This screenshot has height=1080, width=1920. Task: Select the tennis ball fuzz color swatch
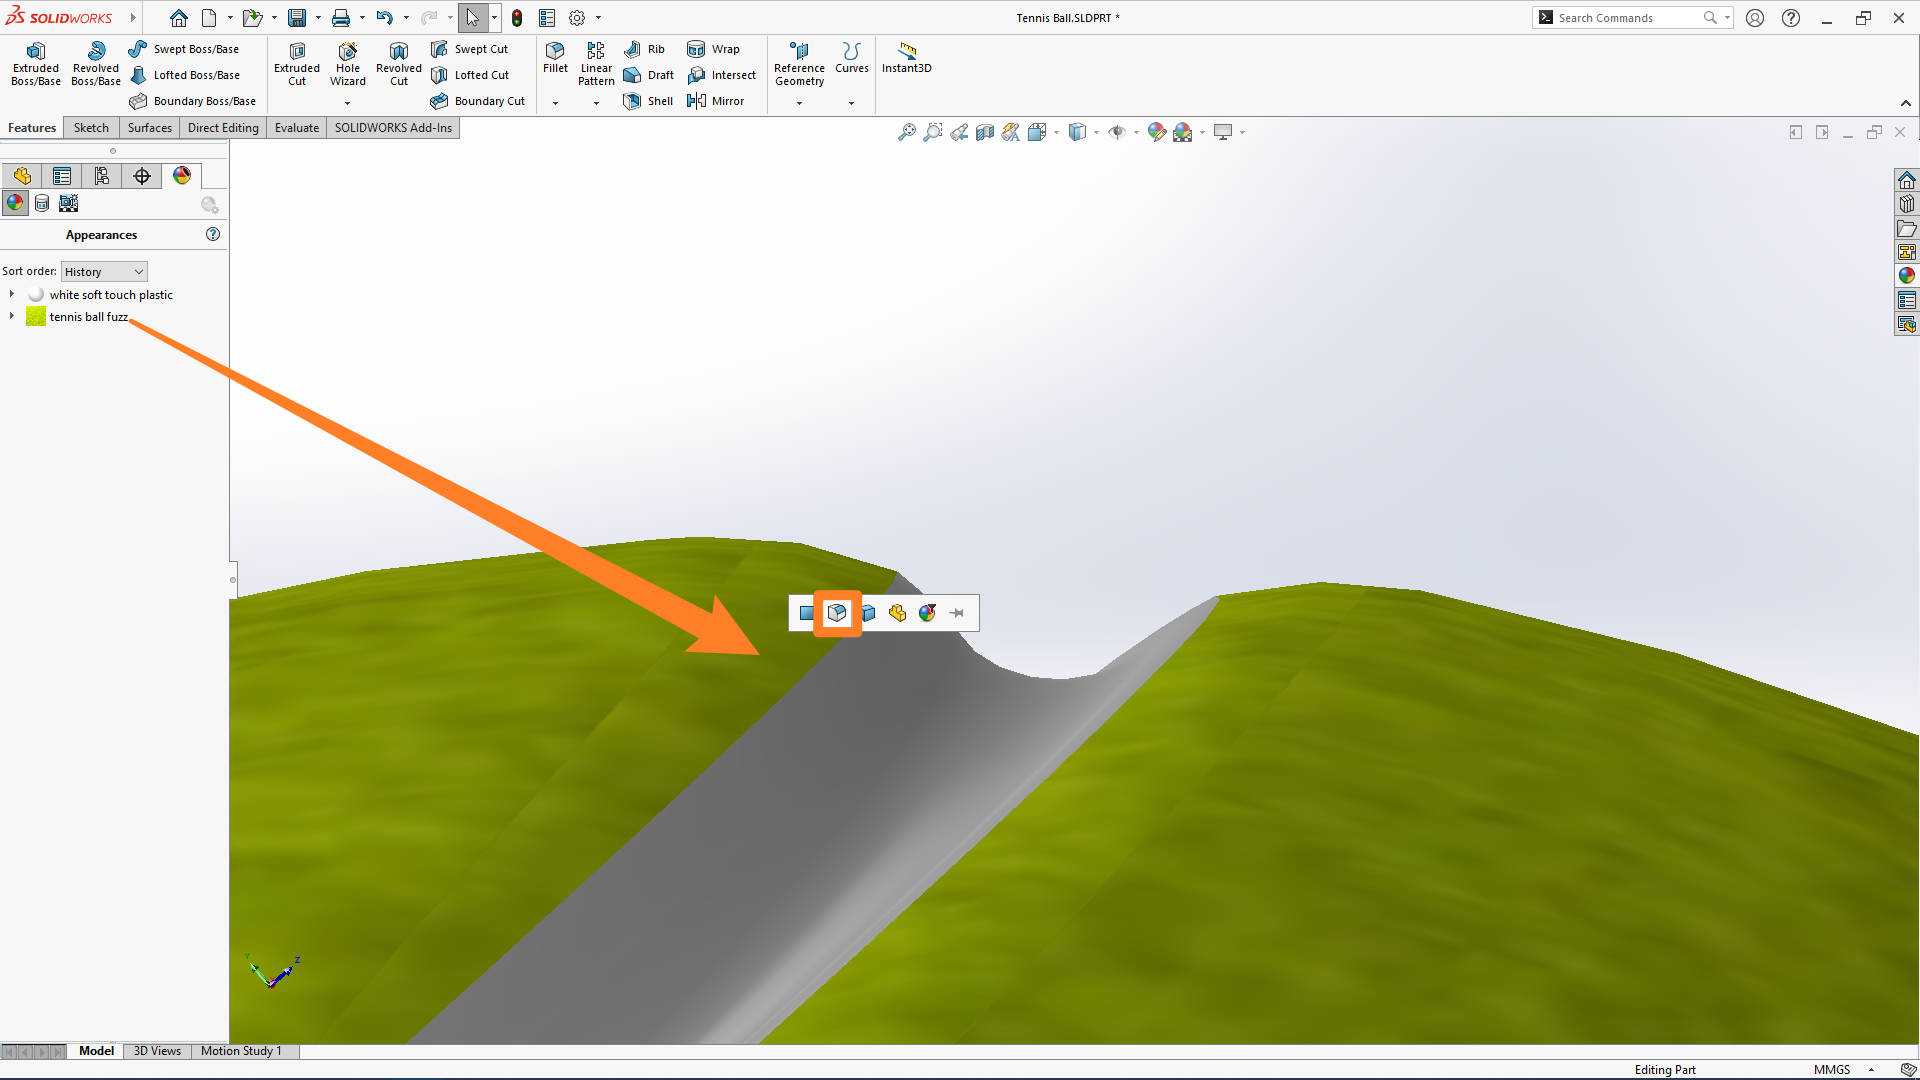pyautogui.click(x=36, y=316)
